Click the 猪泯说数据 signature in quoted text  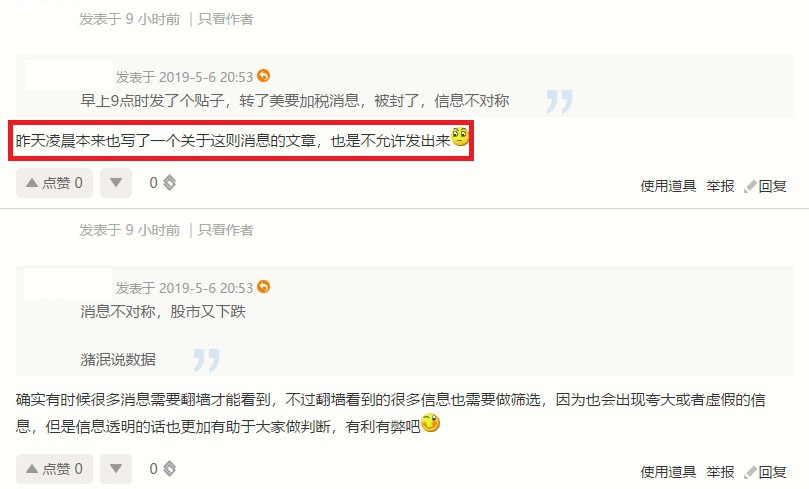coord(118,360)
